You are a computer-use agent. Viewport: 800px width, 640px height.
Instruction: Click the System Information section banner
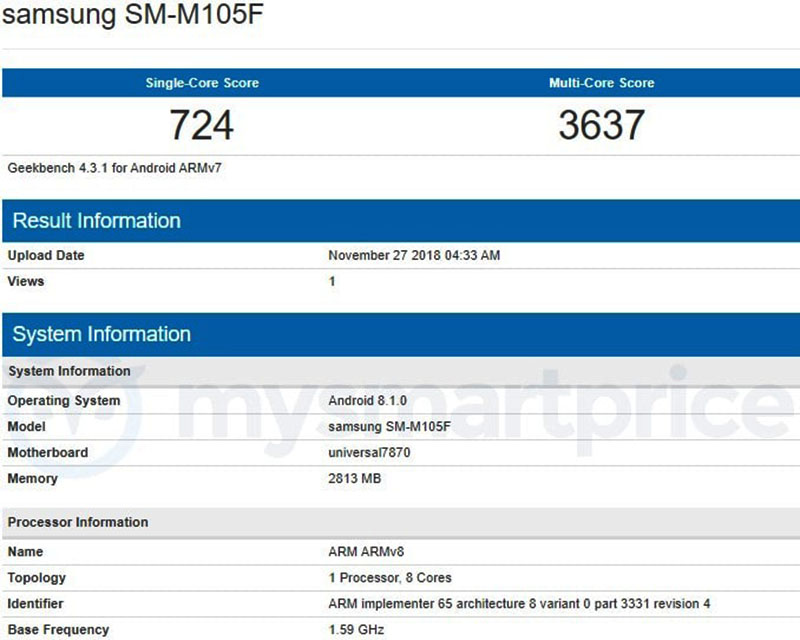[99, 335]
